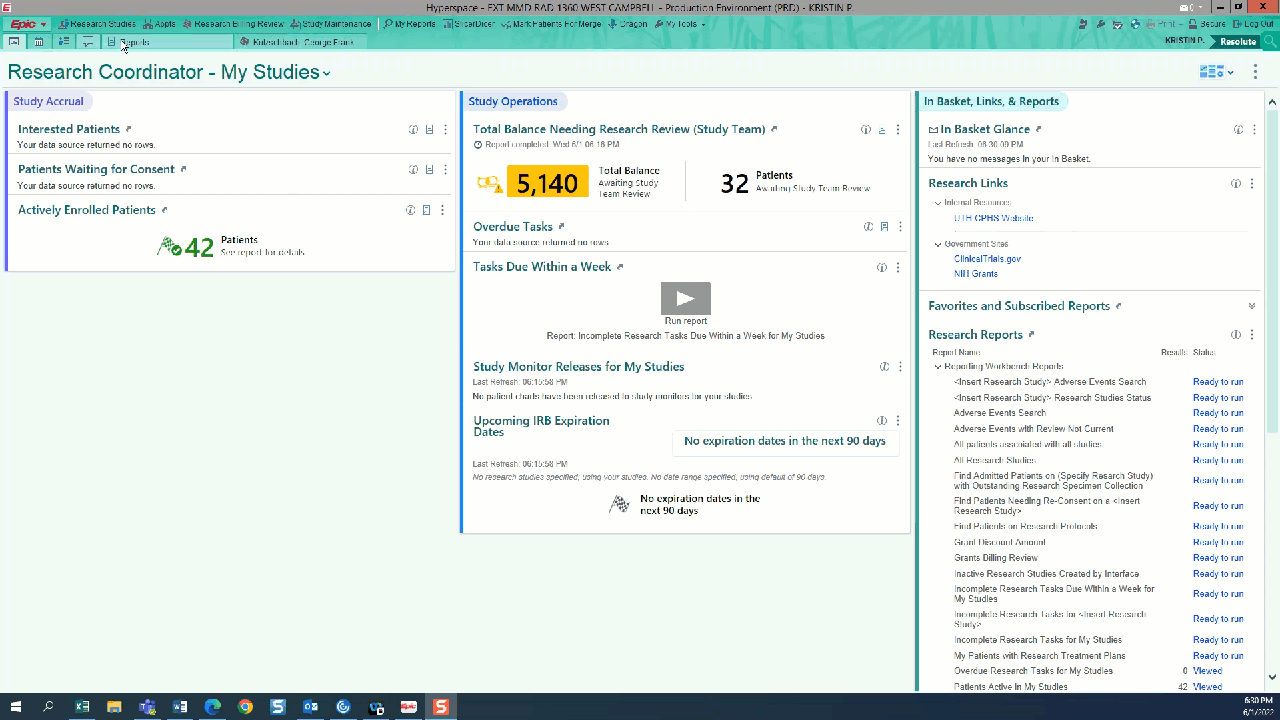Click the search magnifier next to Resolute
This screenshot has width=1280, height=720.
point(1270,42)
